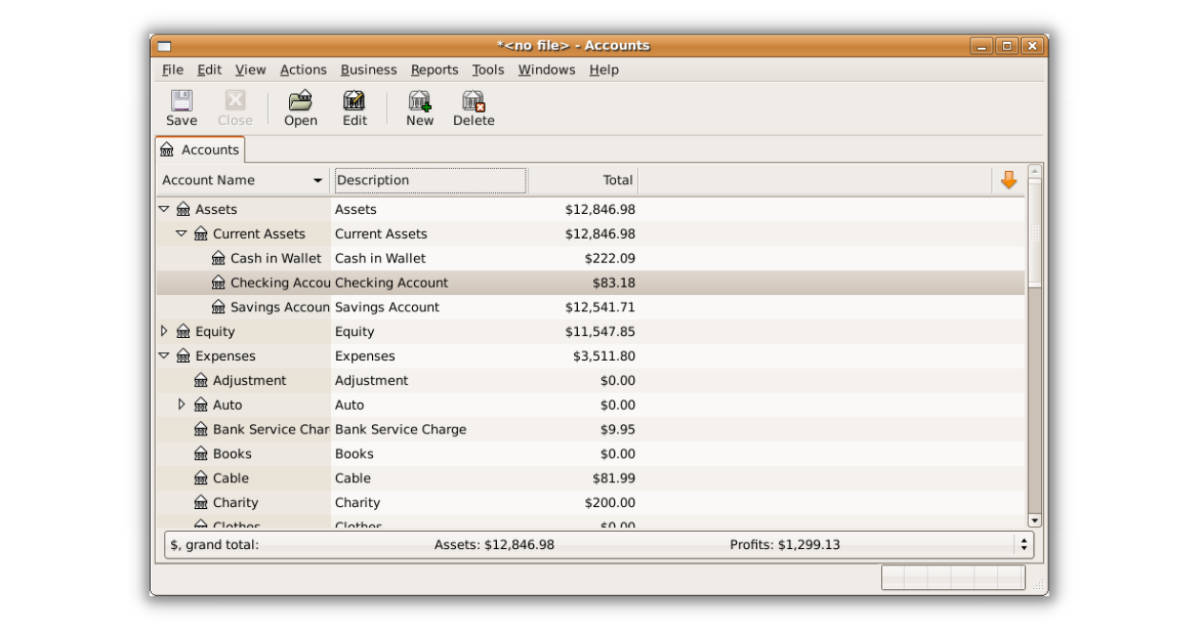
Task: Click the vertical scrollbar down arrow
Action: coord(1033,520)
